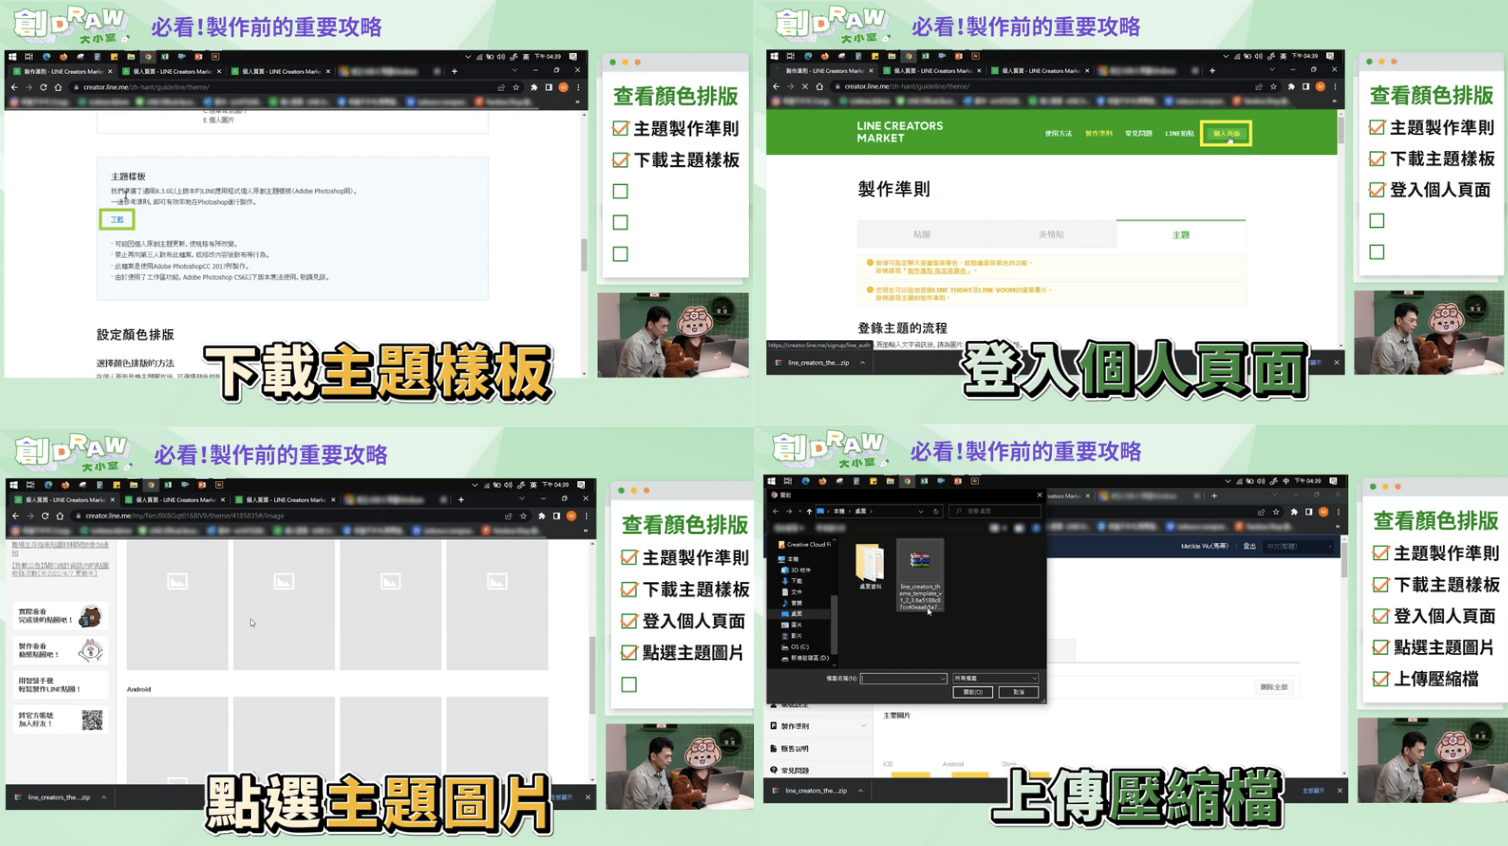Open file type dropdown 所有檔案 in dialog
This screenshot has height=846, width=1508.
995,678
